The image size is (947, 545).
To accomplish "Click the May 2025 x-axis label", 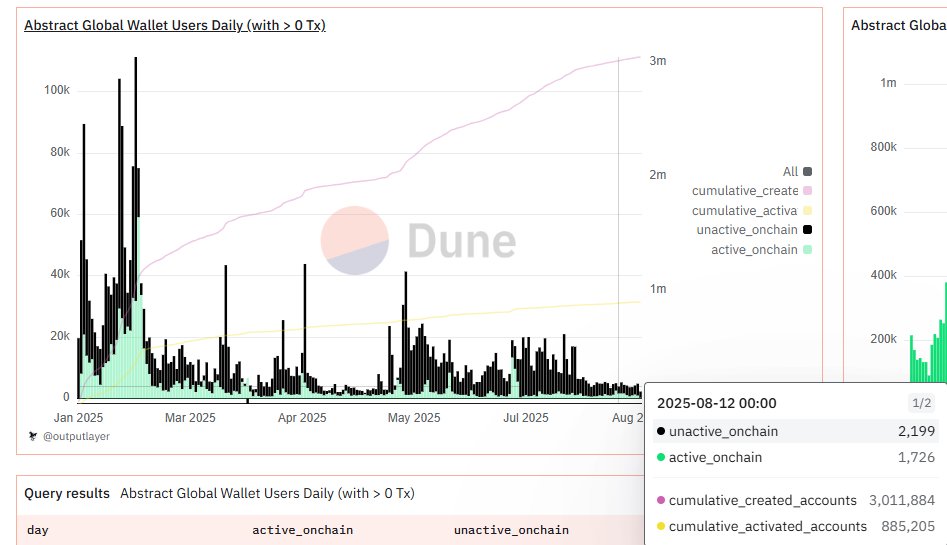I will click(414, 418).
